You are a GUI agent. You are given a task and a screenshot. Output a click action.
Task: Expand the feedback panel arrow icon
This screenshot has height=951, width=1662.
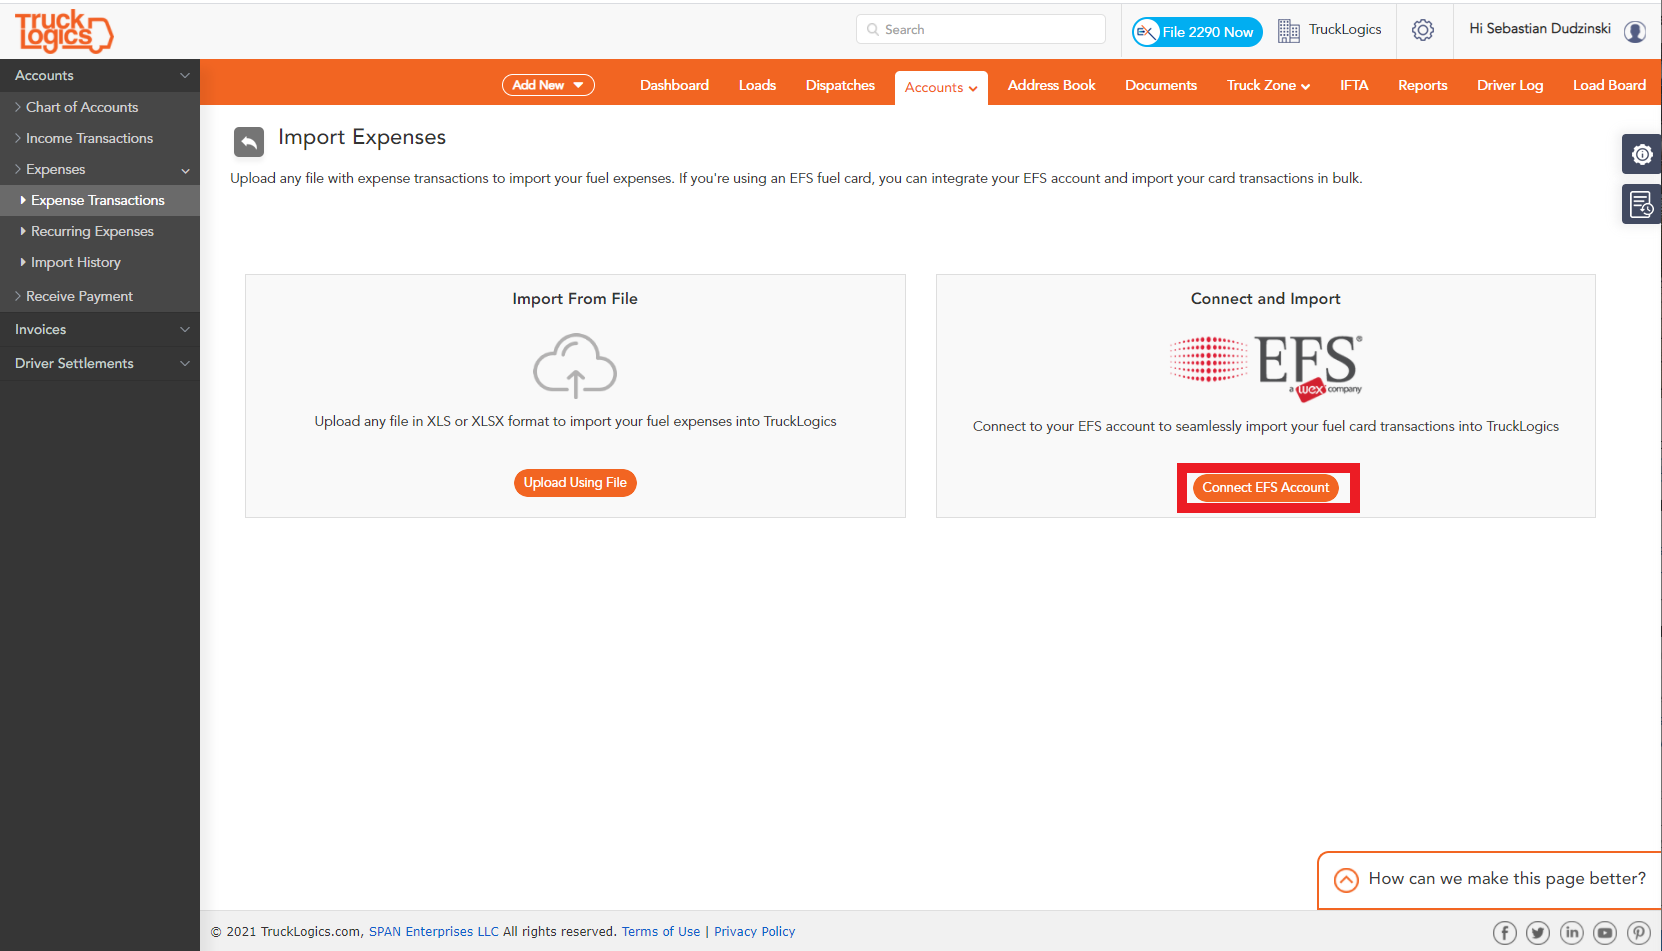[1346, 880]
